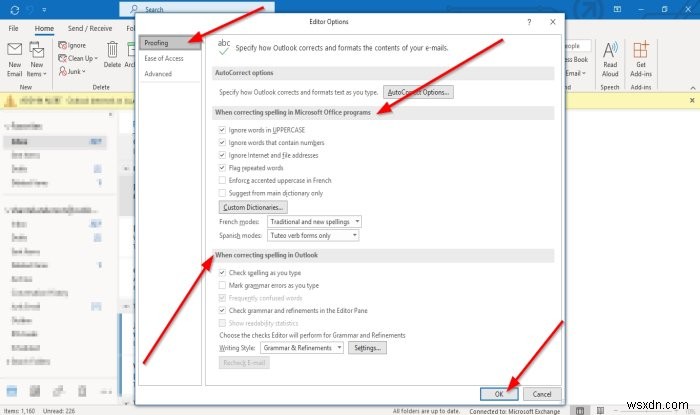Toggle Check grammar and refinements in Editor Pane
700x415 pixels.
click(x=222, y=310)
